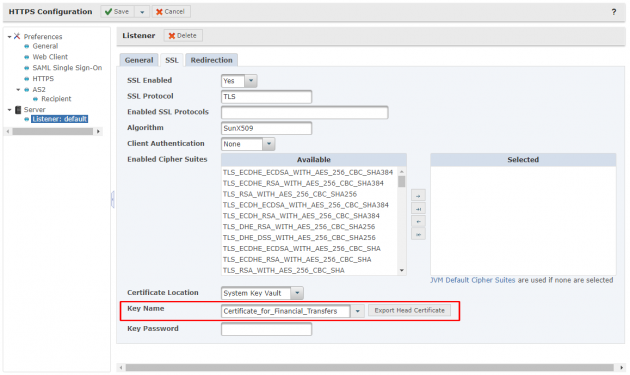Open the Key Name dropdown arrow
630x375 pixels.
click(357, 311)
